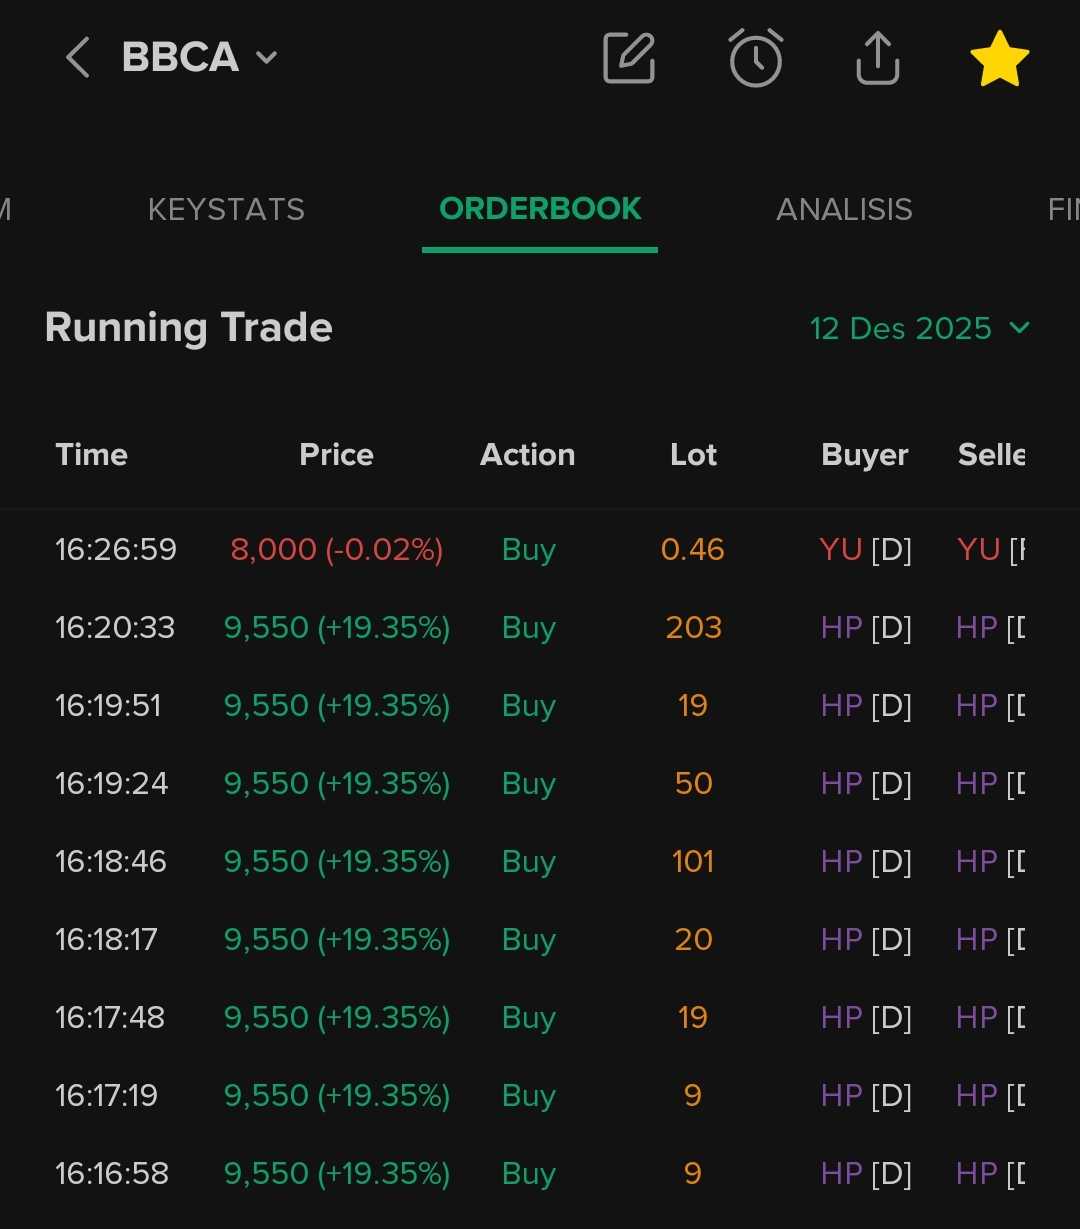Tap the Time column header

[x=92, y=455]
